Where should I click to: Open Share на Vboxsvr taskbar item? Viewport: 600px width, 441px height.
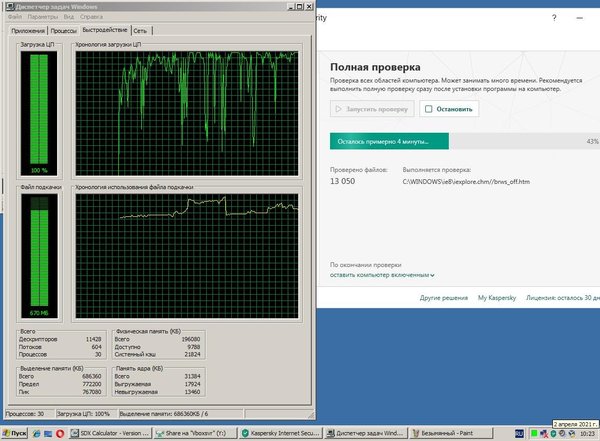192,433
